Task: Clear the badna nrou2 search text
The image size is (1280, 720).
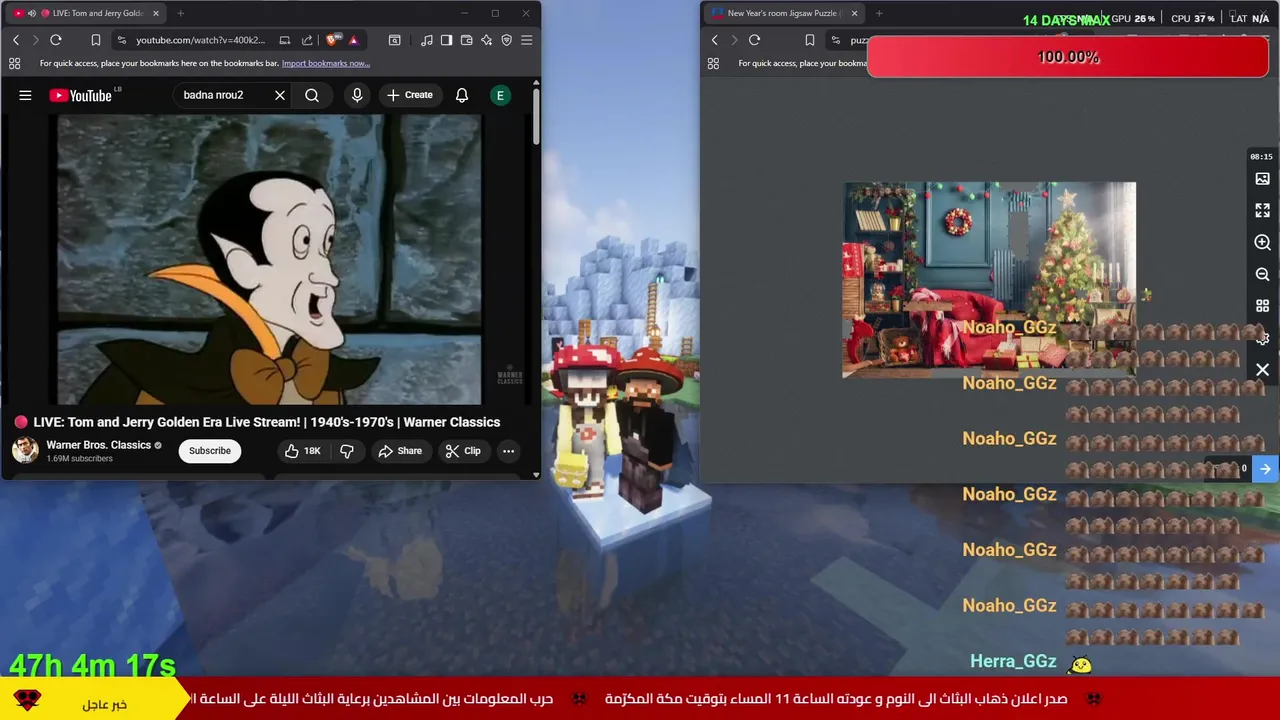Action: (x=280, y=95)
